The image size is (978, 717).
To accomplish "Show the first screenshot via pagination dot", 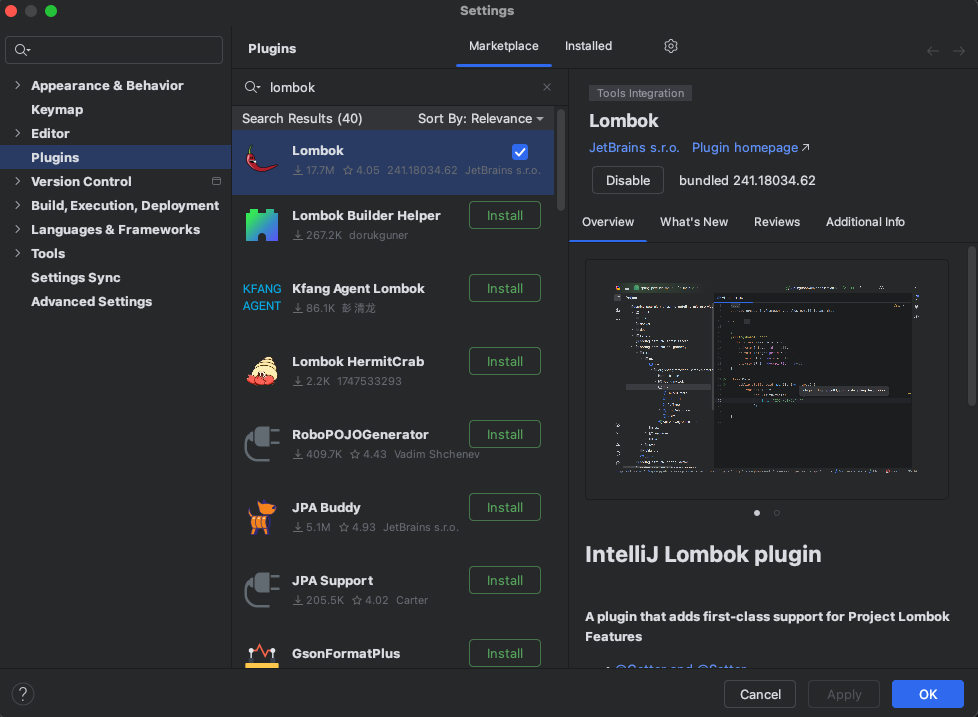I will tap(757, 513).
